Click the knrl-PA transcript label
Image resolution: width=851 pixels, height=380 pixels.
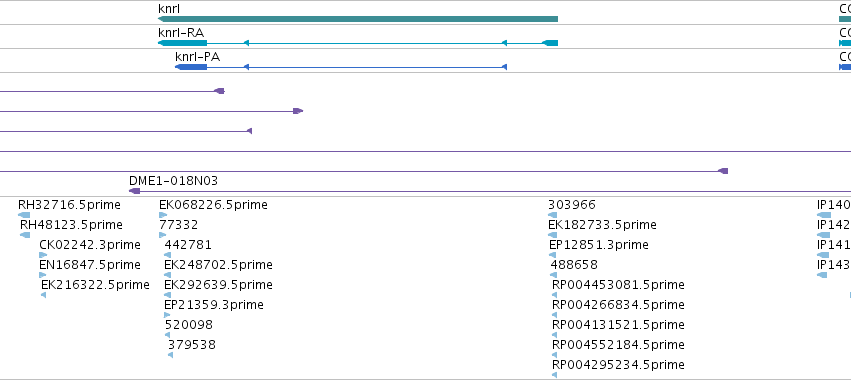click(x=198, y=57)
